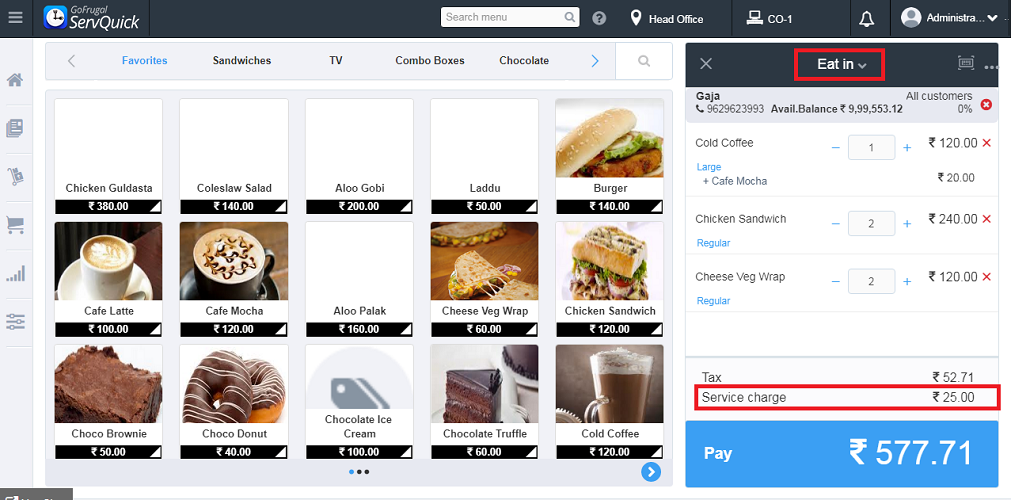Viewport: 1011px width, 500px height.
Task: Show next categories with right chevron
Action: coord(594,61)
